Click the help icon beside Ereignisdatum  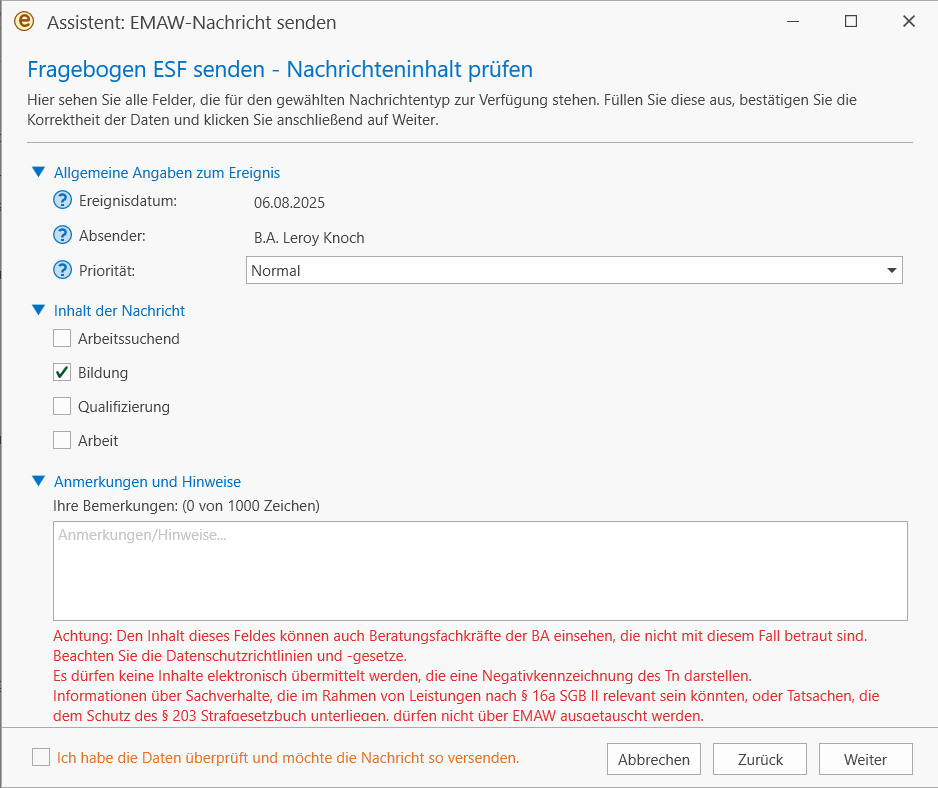62,200
